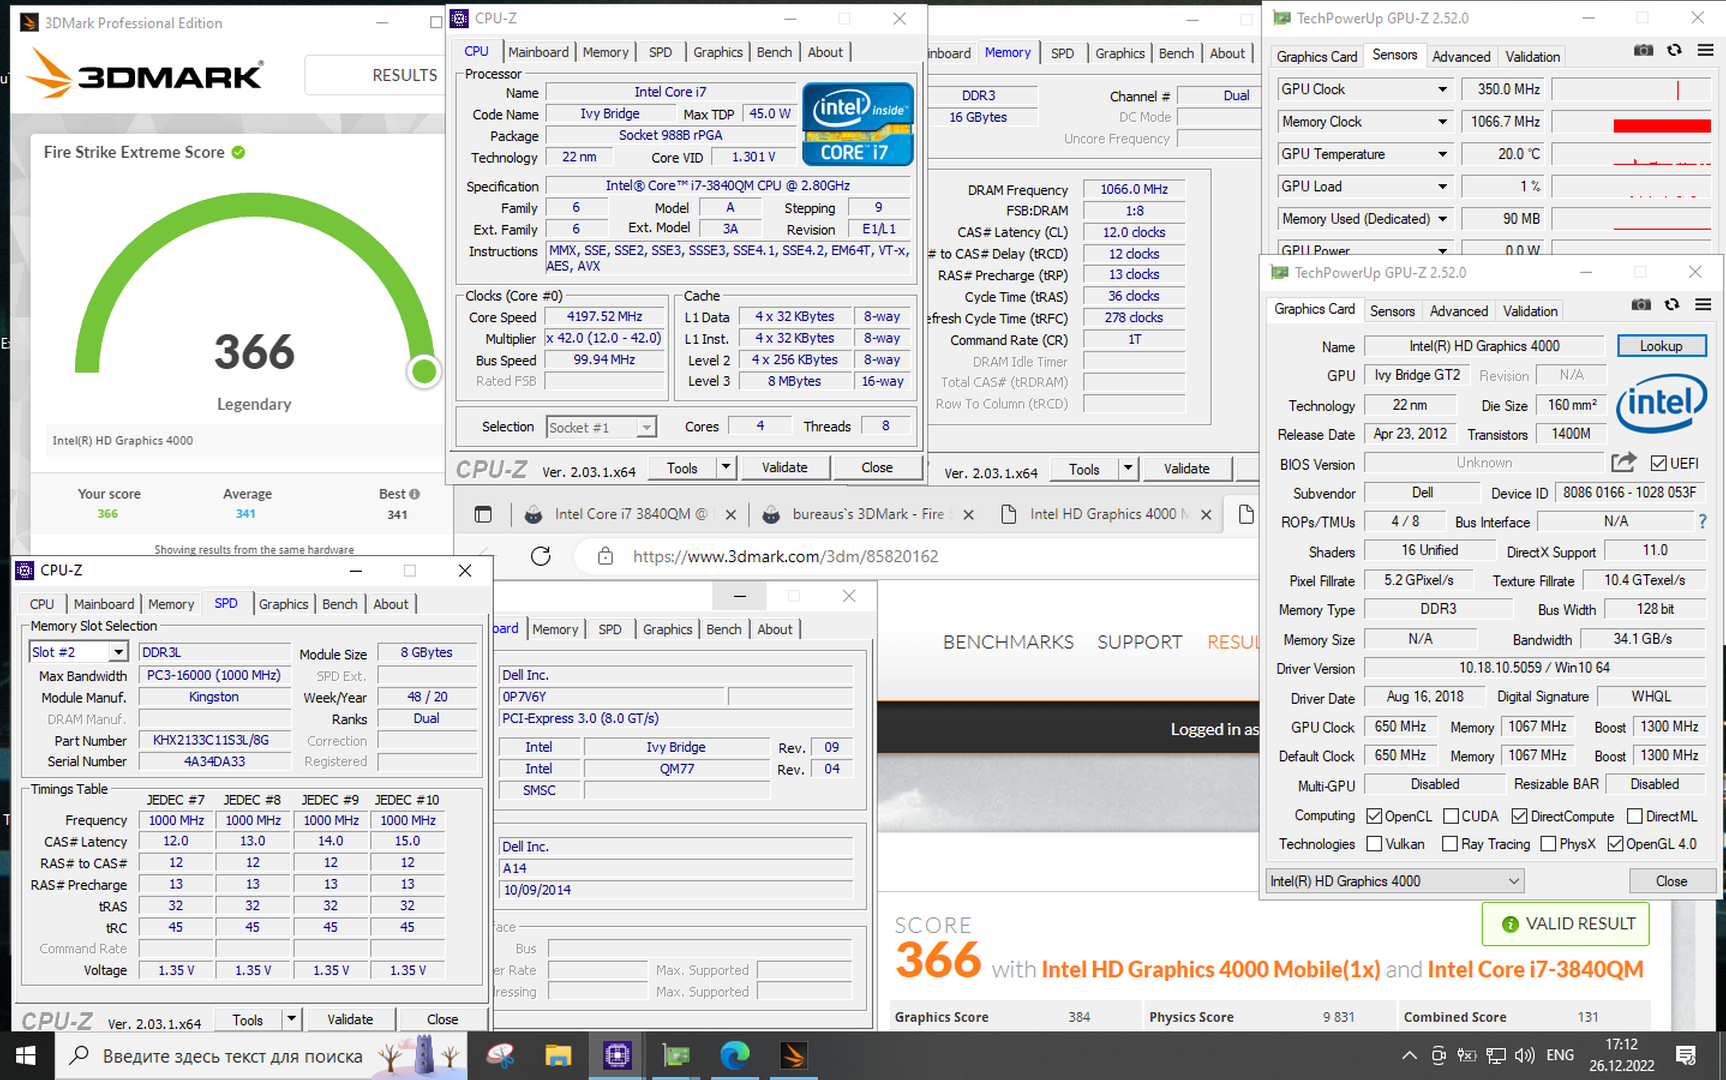
Task: Switch to Mainboard tab in CPU-Z CPU window
Action: point(538,52)
